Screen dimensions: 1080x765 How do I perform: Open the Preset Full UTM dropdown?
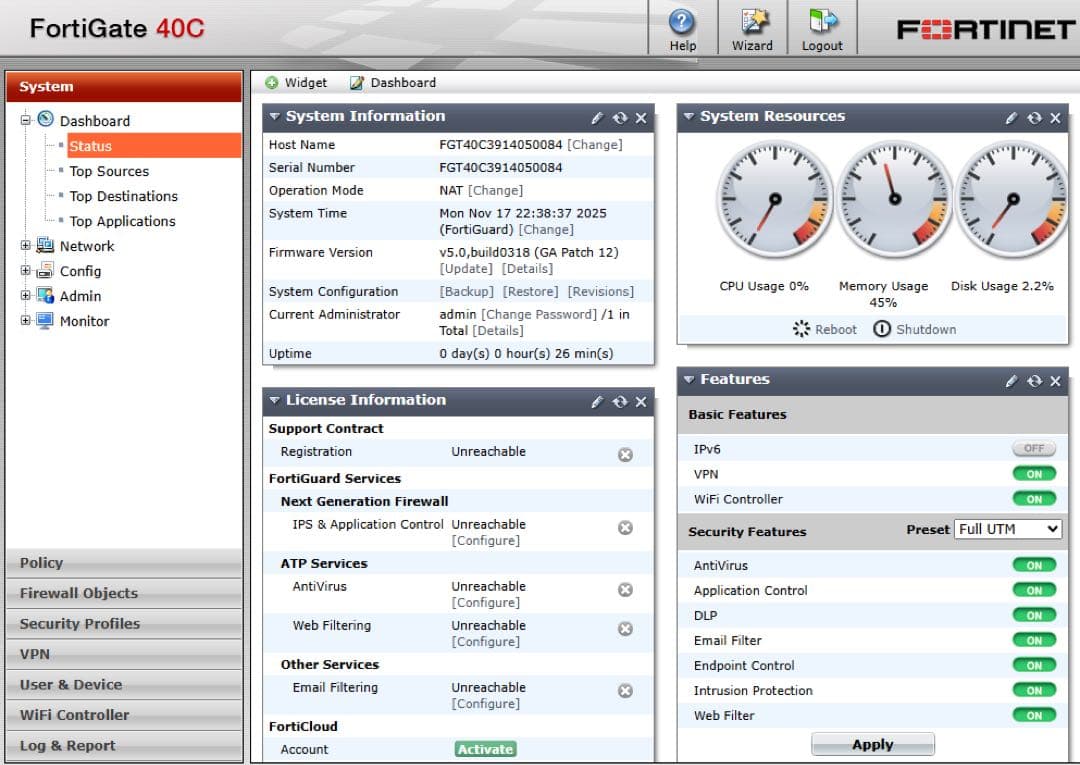[x=1007, y=529]
